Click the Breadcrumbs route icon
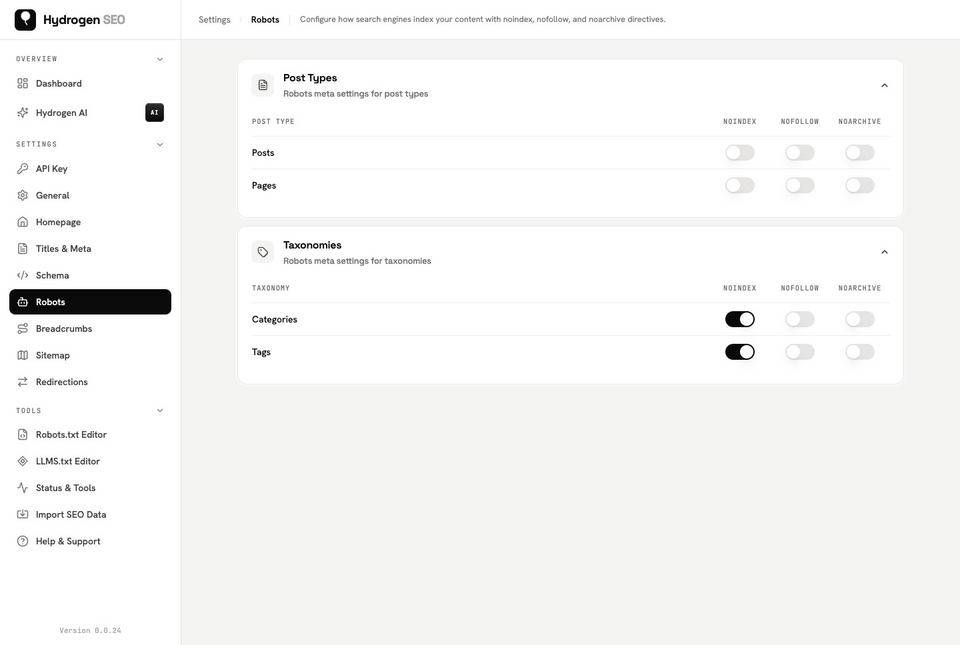The width and height of the screenshot is (960, 645). 23,329
